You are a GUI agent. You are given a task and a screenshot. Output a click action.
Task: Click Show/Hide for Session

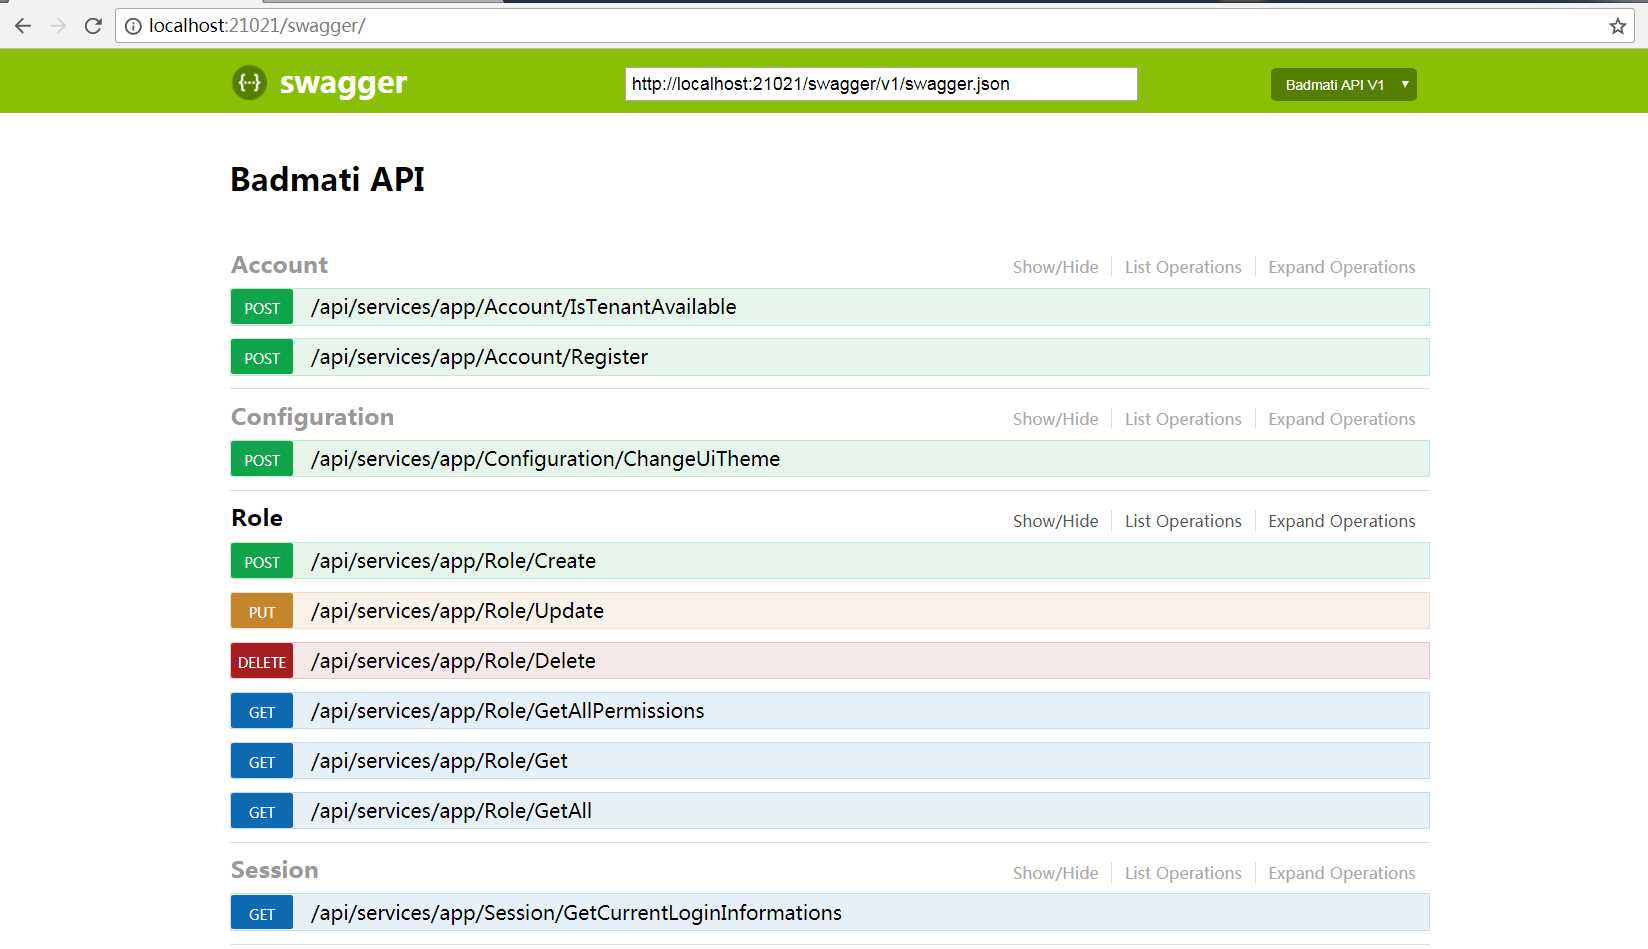click(x=1055, y=873)
